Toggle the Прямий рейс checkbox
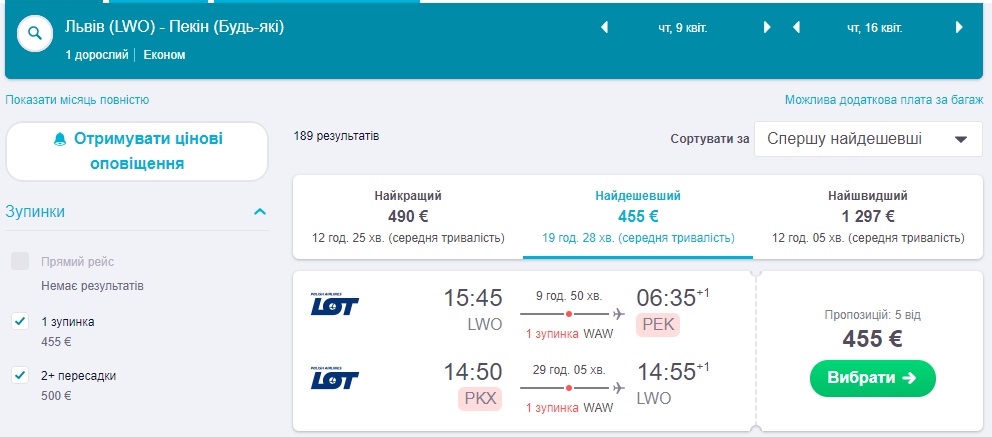This screenshot has height=437, width=992. [20, 262]
